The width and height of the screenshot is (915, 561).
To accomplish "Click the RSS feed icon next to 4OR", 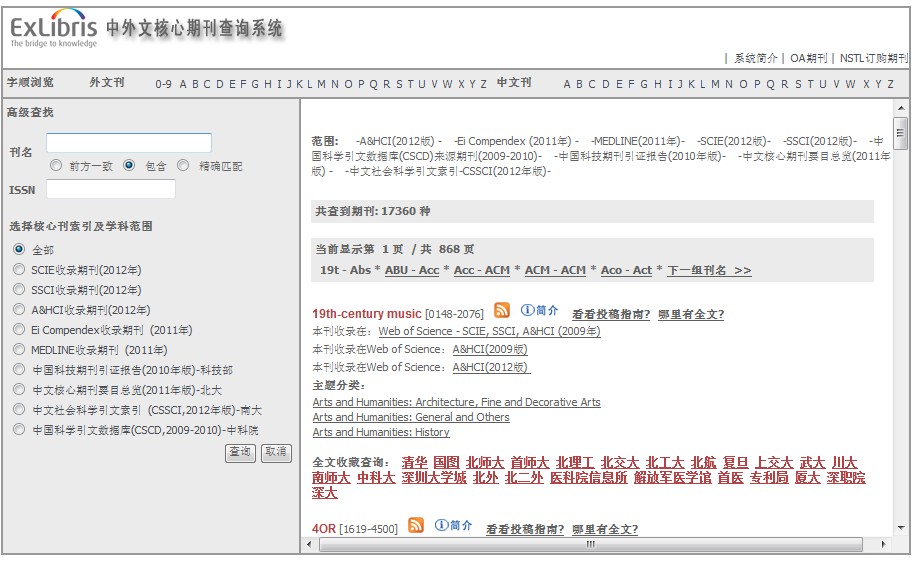I will [415, 525].
